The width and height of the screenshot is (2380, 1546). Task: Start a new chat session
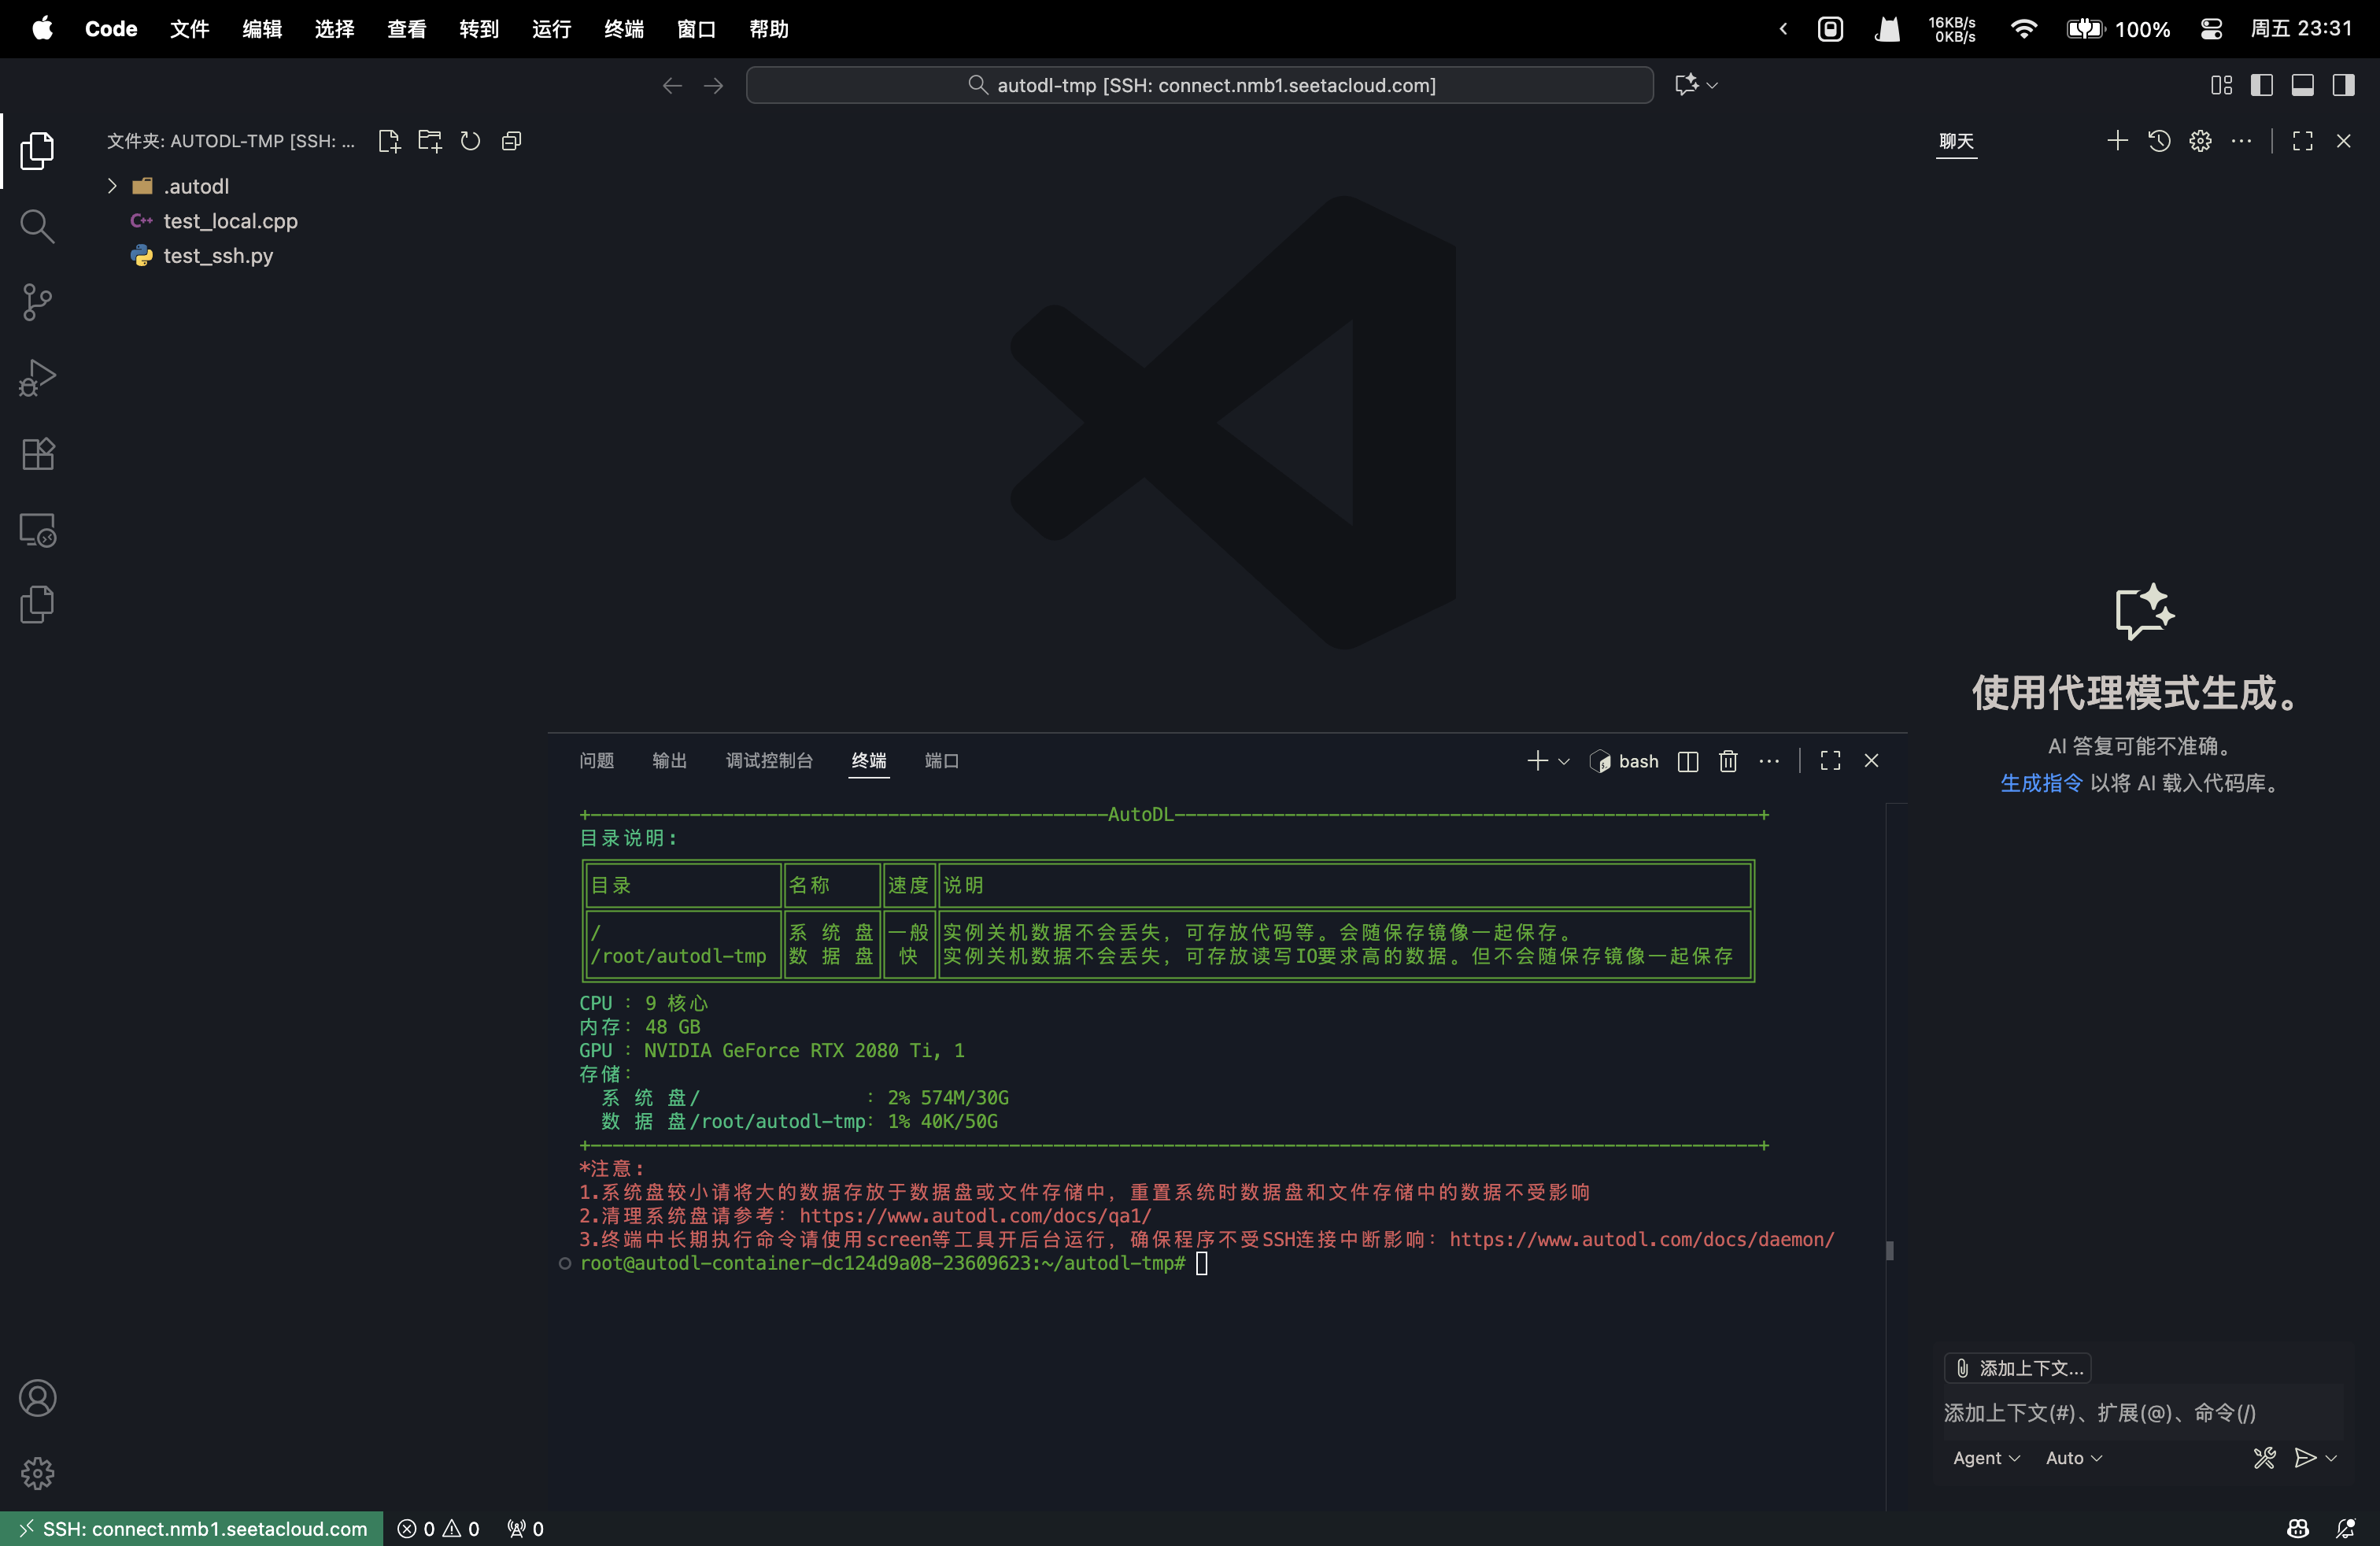coord(2116,141)
